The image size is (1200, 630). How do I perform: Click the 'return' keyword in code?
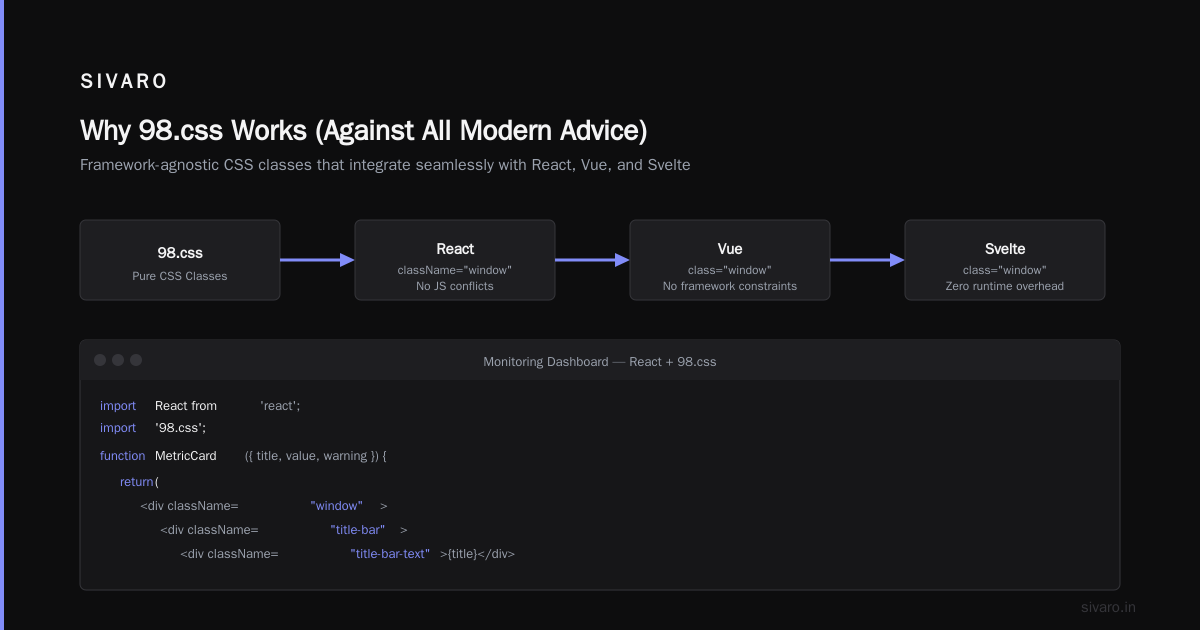click(x=137, y=482)
